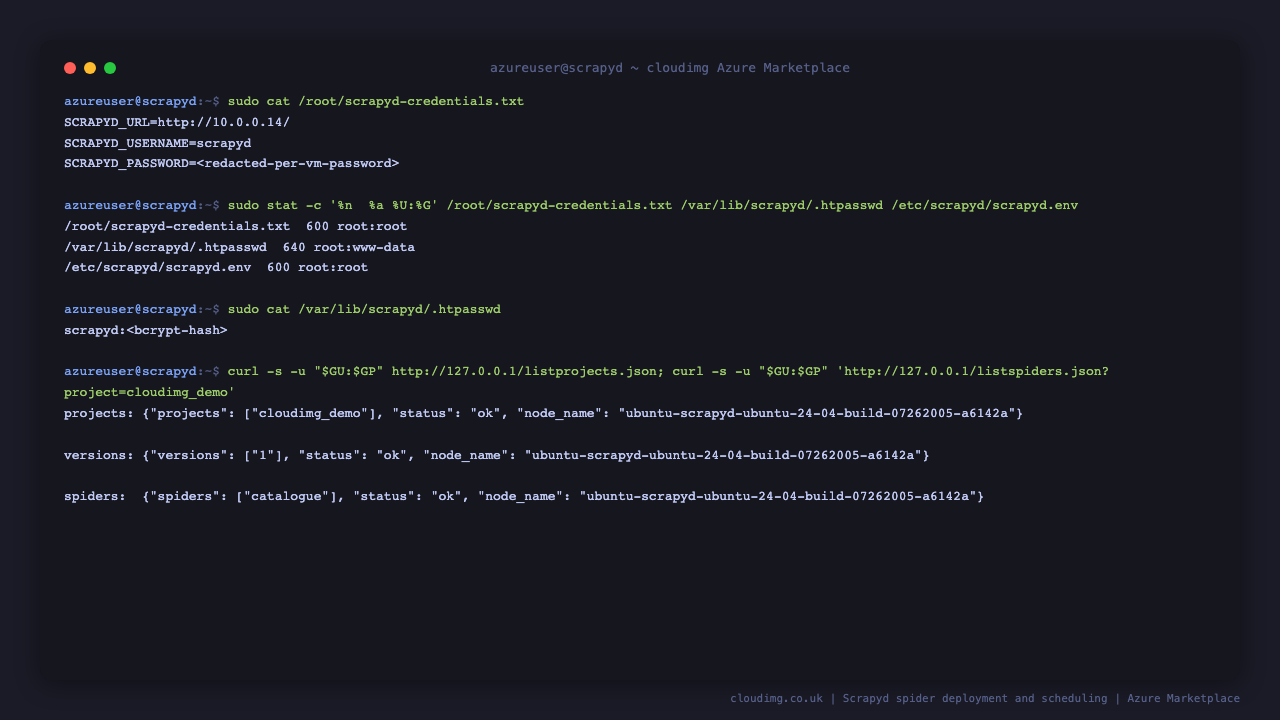Click the green maximize window dot
The width and height of the screenshot is (1280, 720).
(x=110, y=68)
